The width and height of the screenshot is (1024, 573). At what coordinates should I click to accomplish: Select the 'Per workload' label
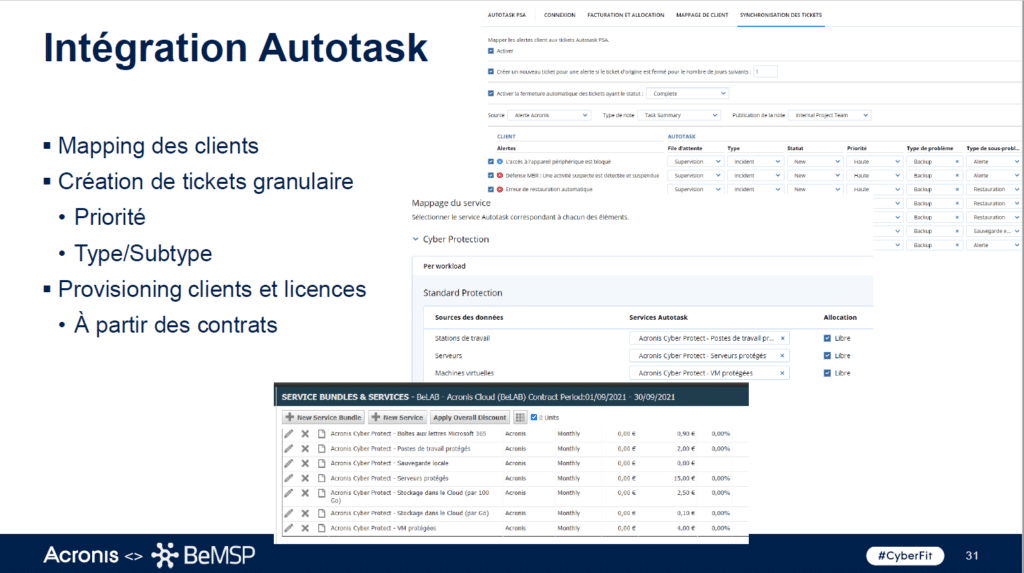pos(444,266)
